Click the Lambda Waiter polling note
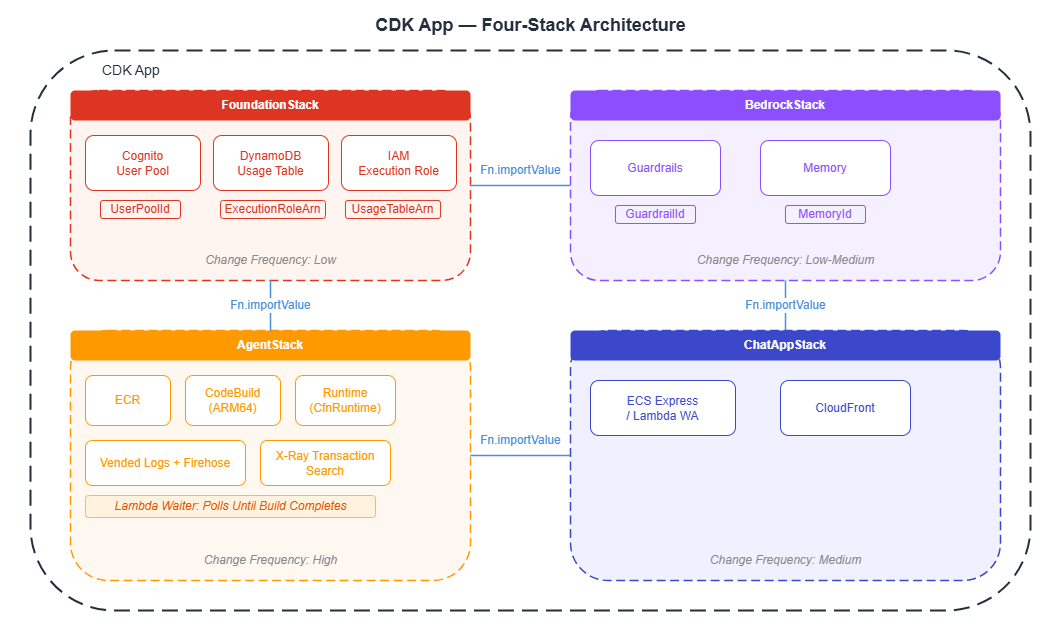This screenshot has height=641, width=1060. click(x=231, y=506)
